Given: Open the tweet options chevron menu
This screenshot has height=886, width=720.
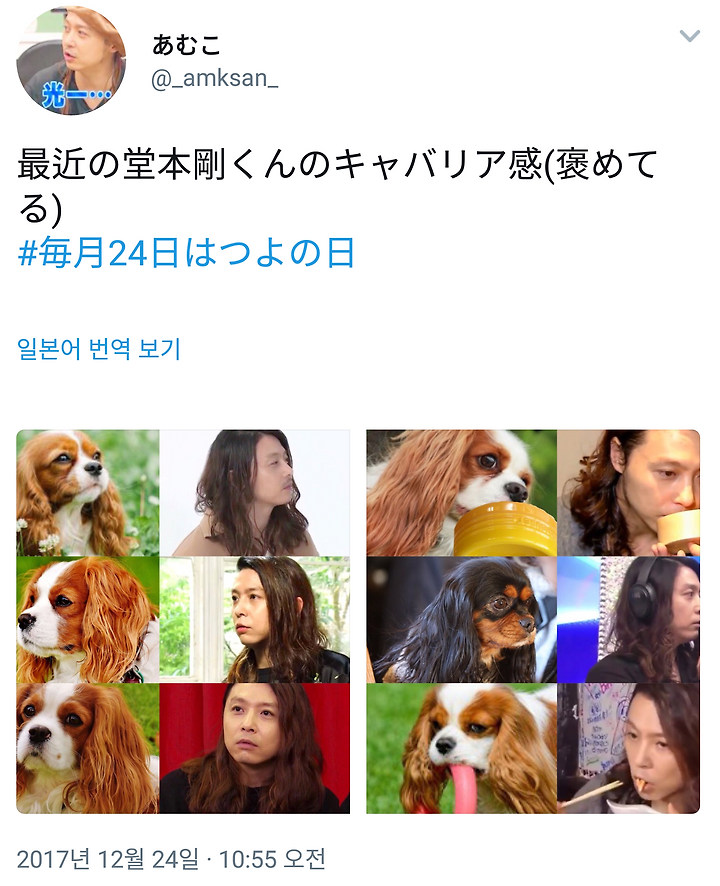Looking at the screenshot, I should click(x=689, y=37).
